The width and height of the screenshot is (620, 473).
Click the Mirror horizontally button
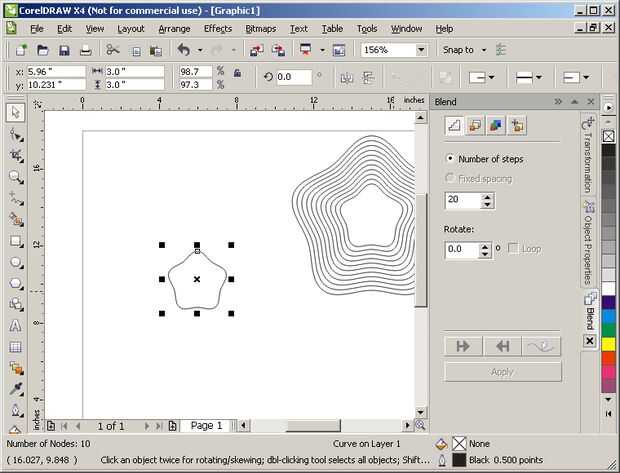[x=346, y=77]
